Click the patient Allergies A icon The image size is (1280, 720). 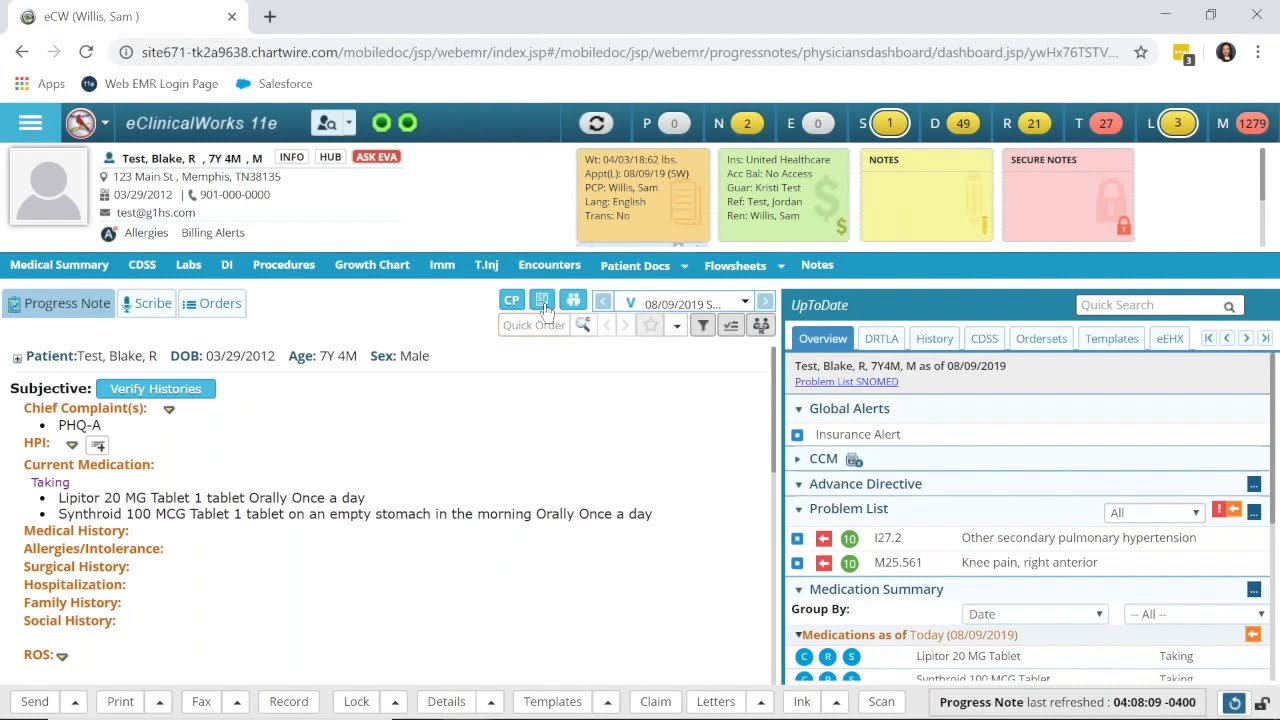click(109, 234)
